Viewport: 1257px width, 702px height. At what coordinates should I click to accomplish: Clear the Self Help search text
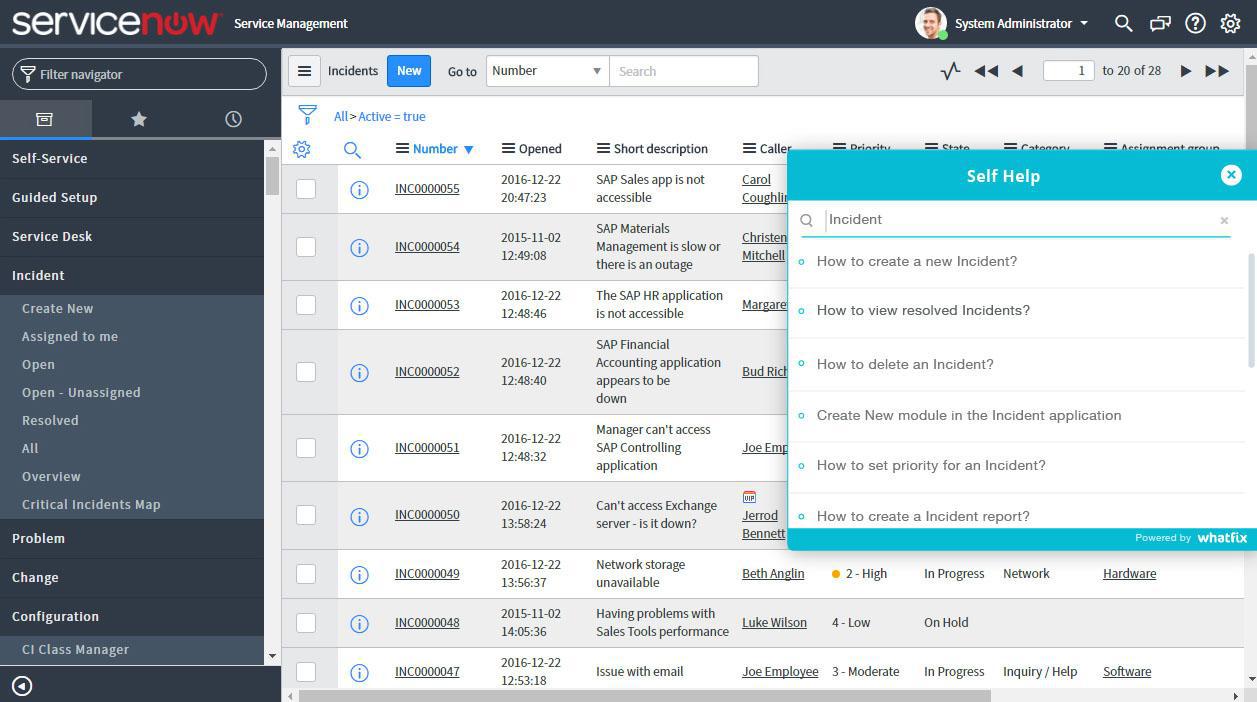[x=1224, y=220]
